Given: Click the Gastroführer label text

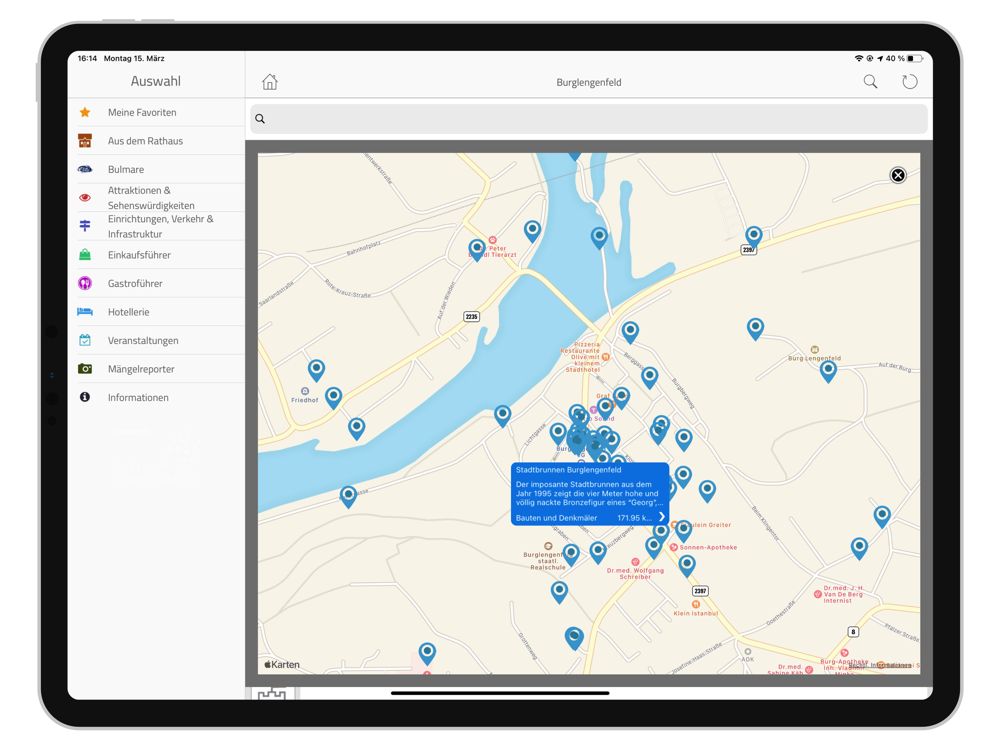Looking at the screenshot, I should 135,283.
